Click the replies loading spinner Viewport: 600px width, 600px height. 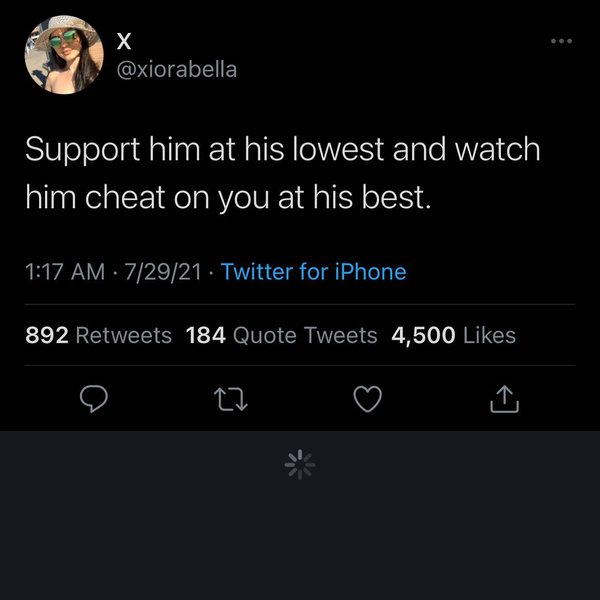pyautogui.click(x=300, y=465)
